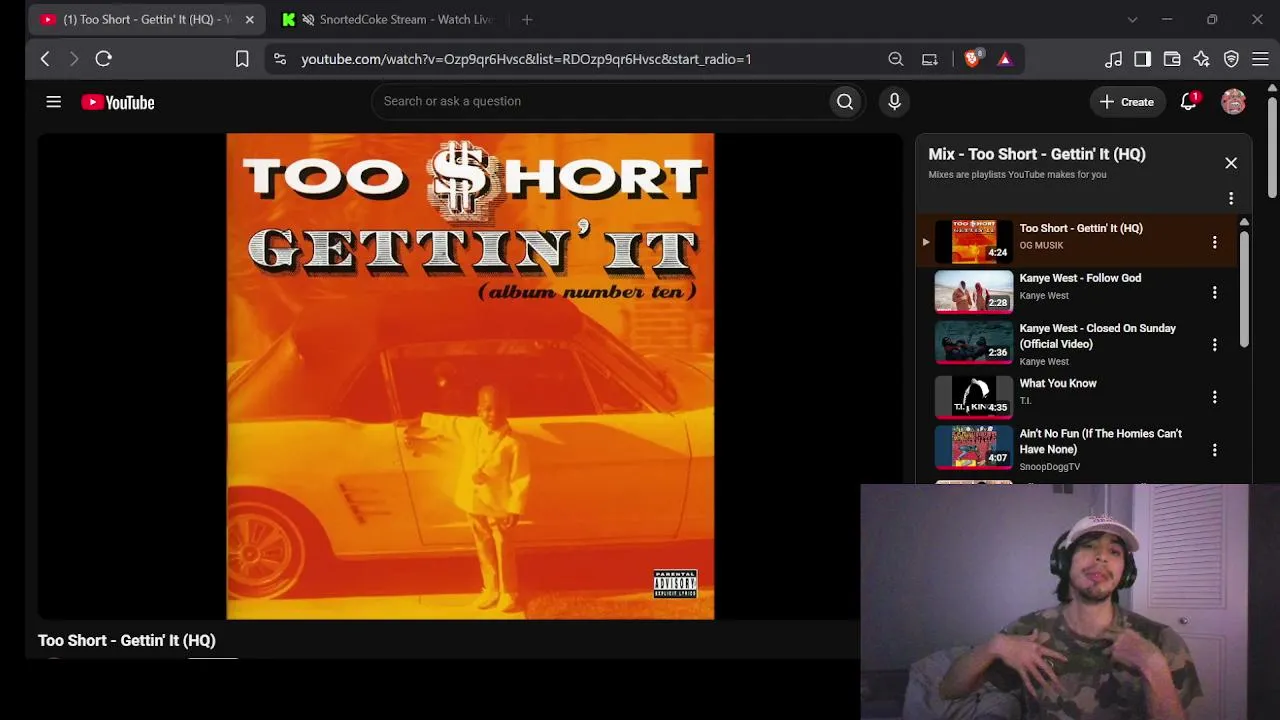Click the address bar URL
The height and width of the screenshot is (720, 1280).
click(526, 59)
